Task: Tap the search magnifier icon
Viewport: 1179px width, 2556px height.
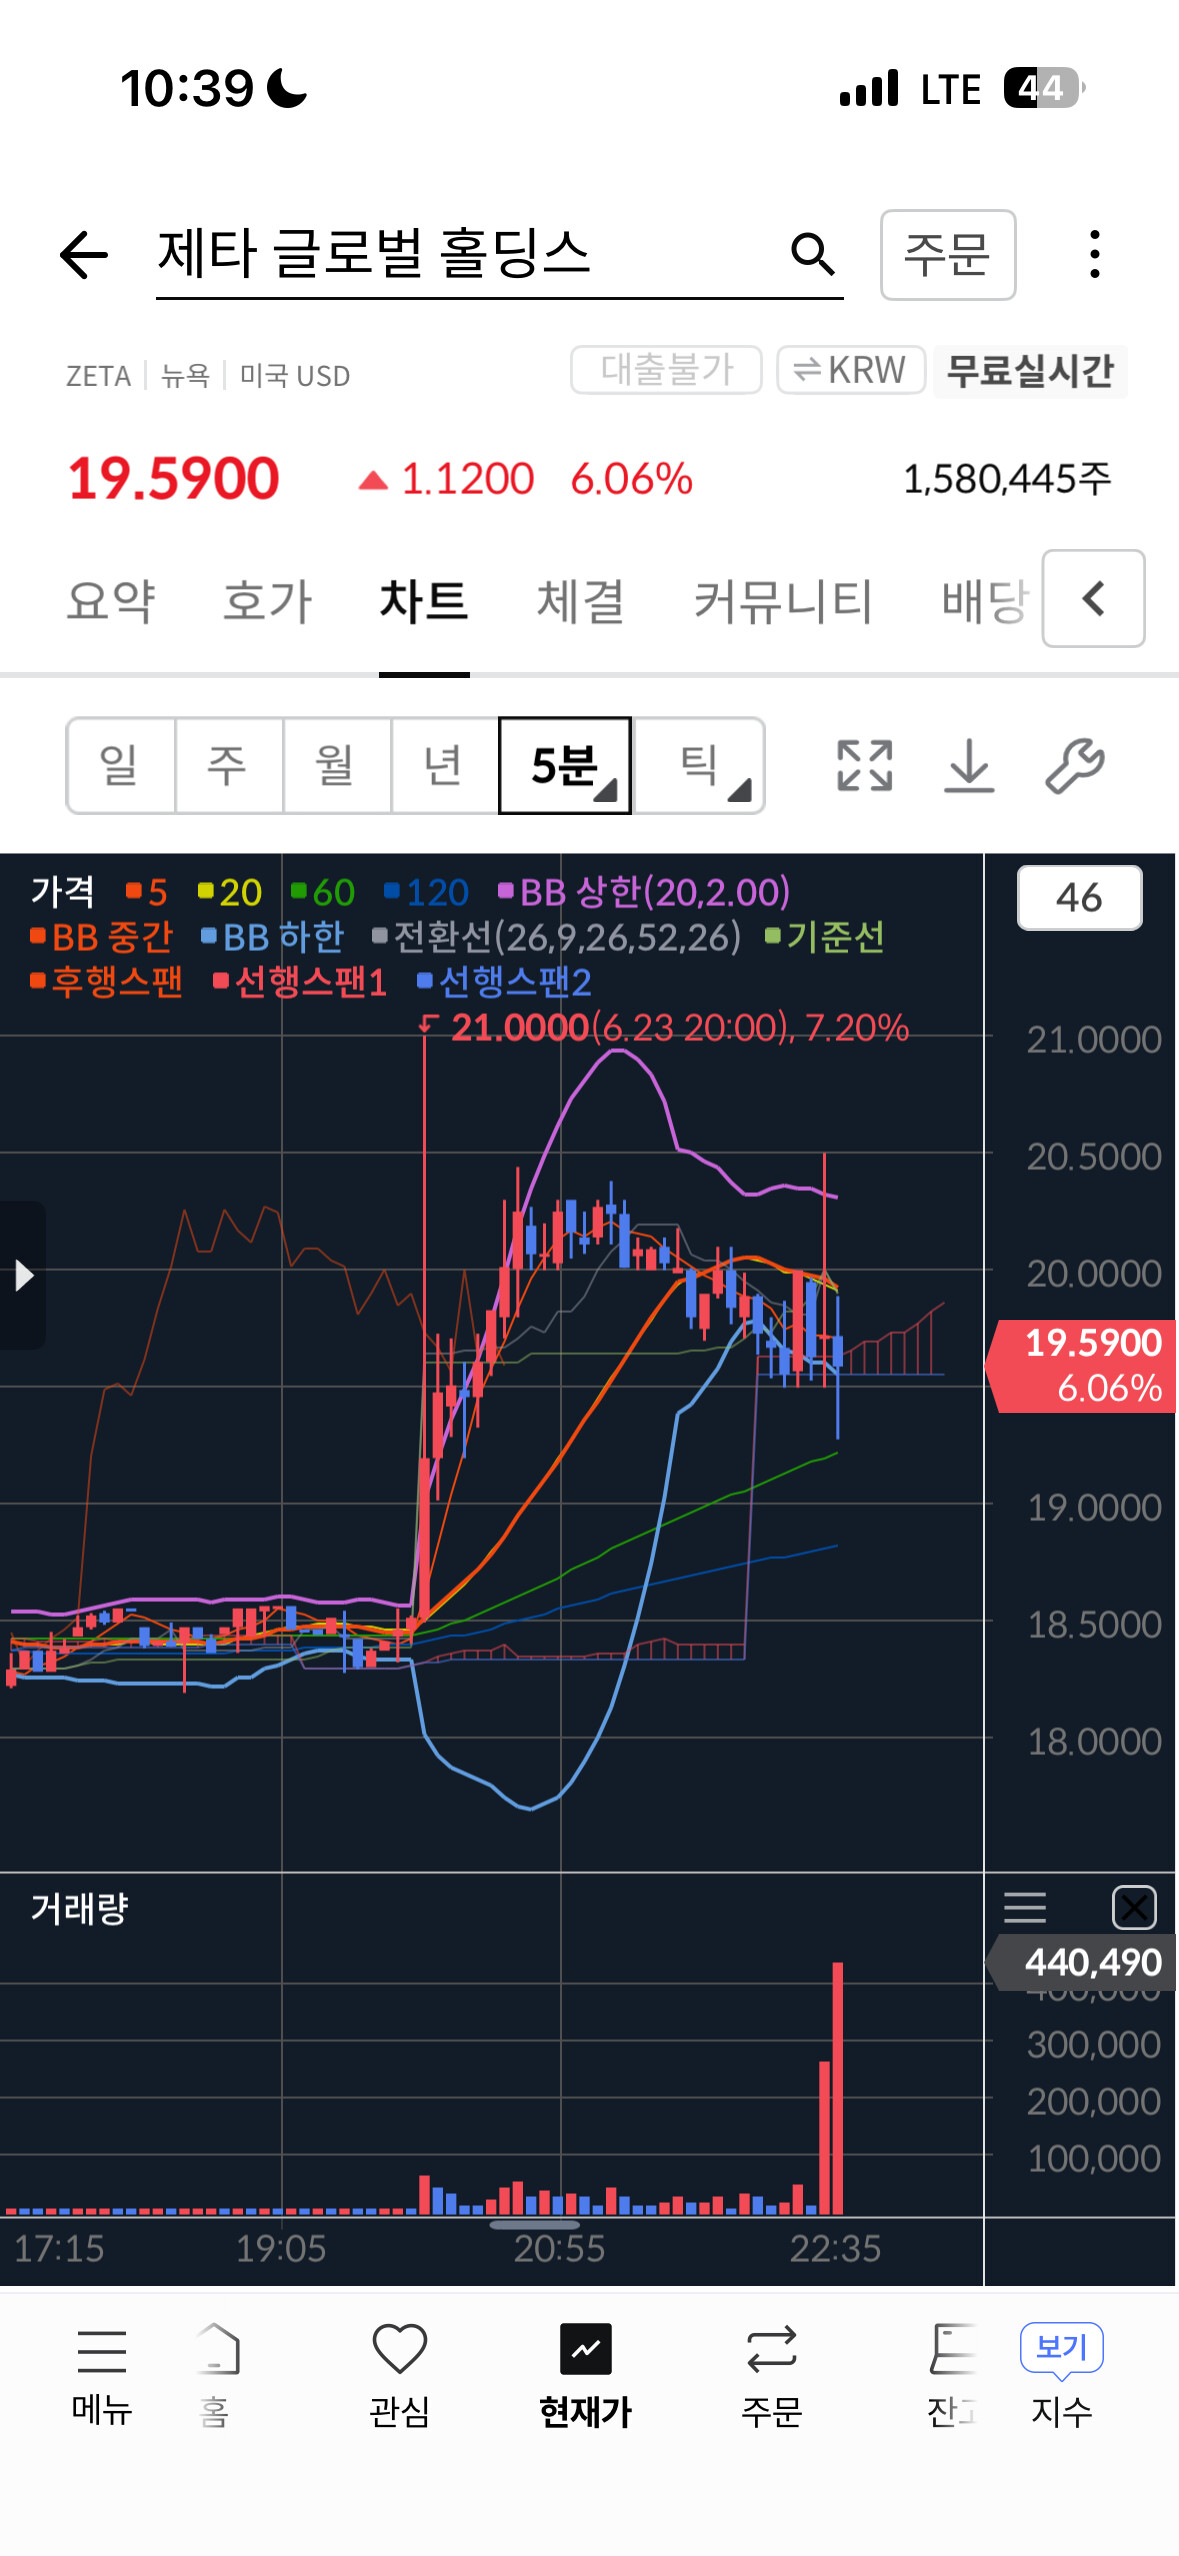Action: click(x=812, y=254)
